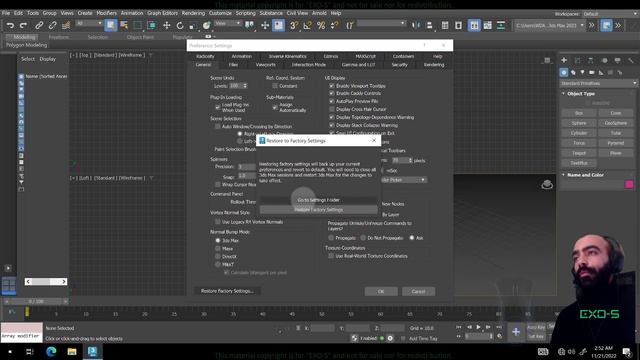This screenshot has width=640, height=360.
Task: Open the Workspaces Default dropdown
Action: pos(609,13)
